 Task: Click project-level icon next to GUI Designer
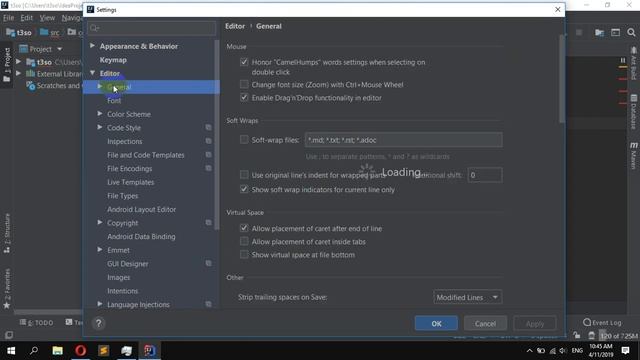click(x=208, y=264)
